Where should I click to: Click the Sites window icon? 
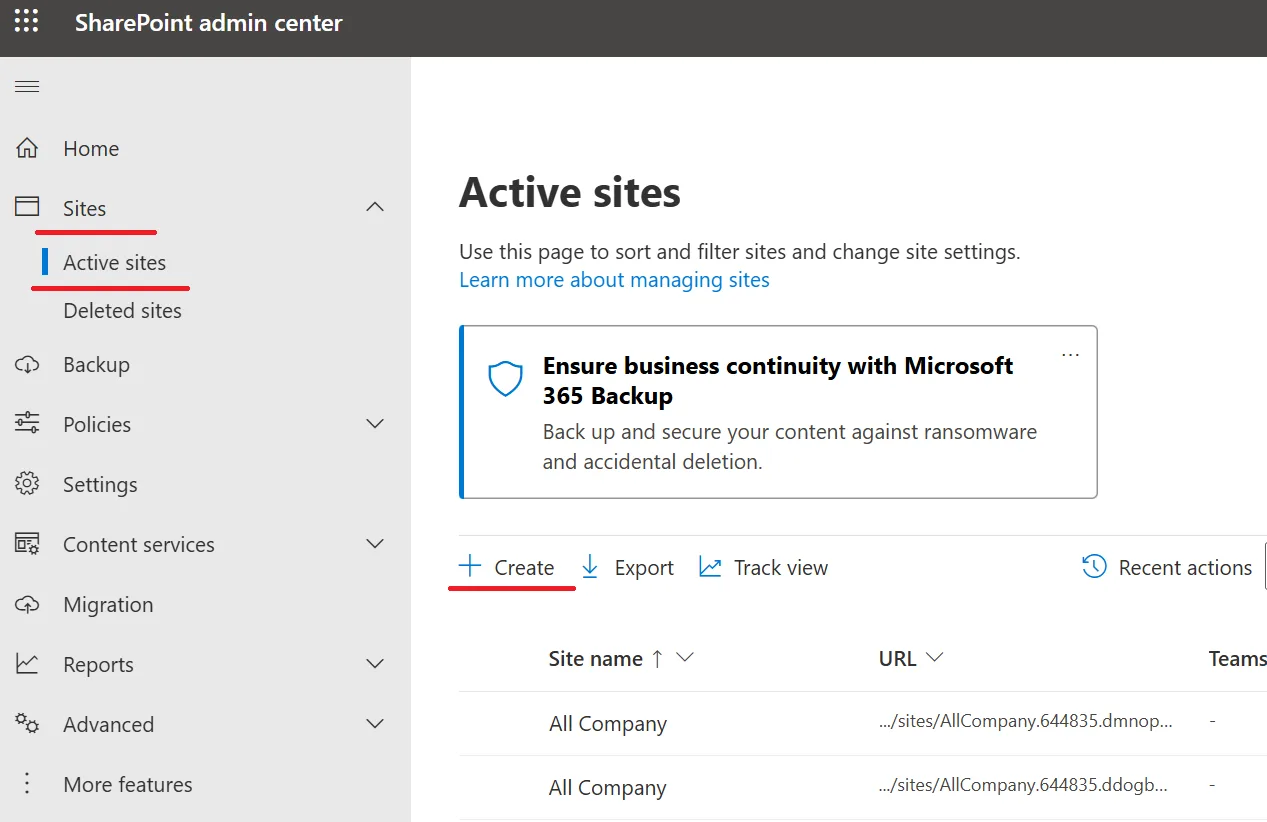tap(27, 207)
